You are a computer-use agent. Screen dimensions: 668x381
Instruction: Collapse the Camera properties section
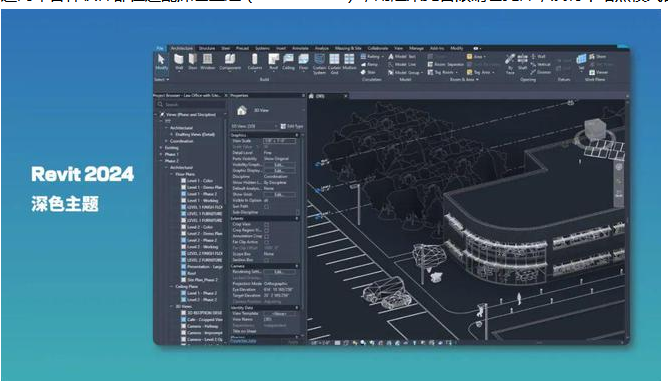[x=297, y=266]
